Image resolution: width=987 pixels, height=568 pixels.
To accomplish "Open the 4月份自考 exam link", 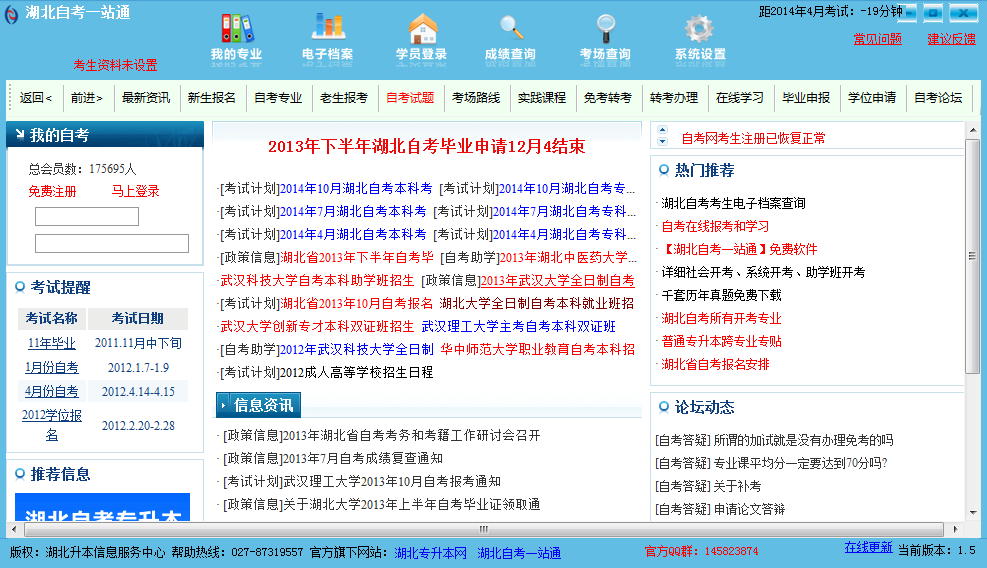I will [x=52, y=391].
